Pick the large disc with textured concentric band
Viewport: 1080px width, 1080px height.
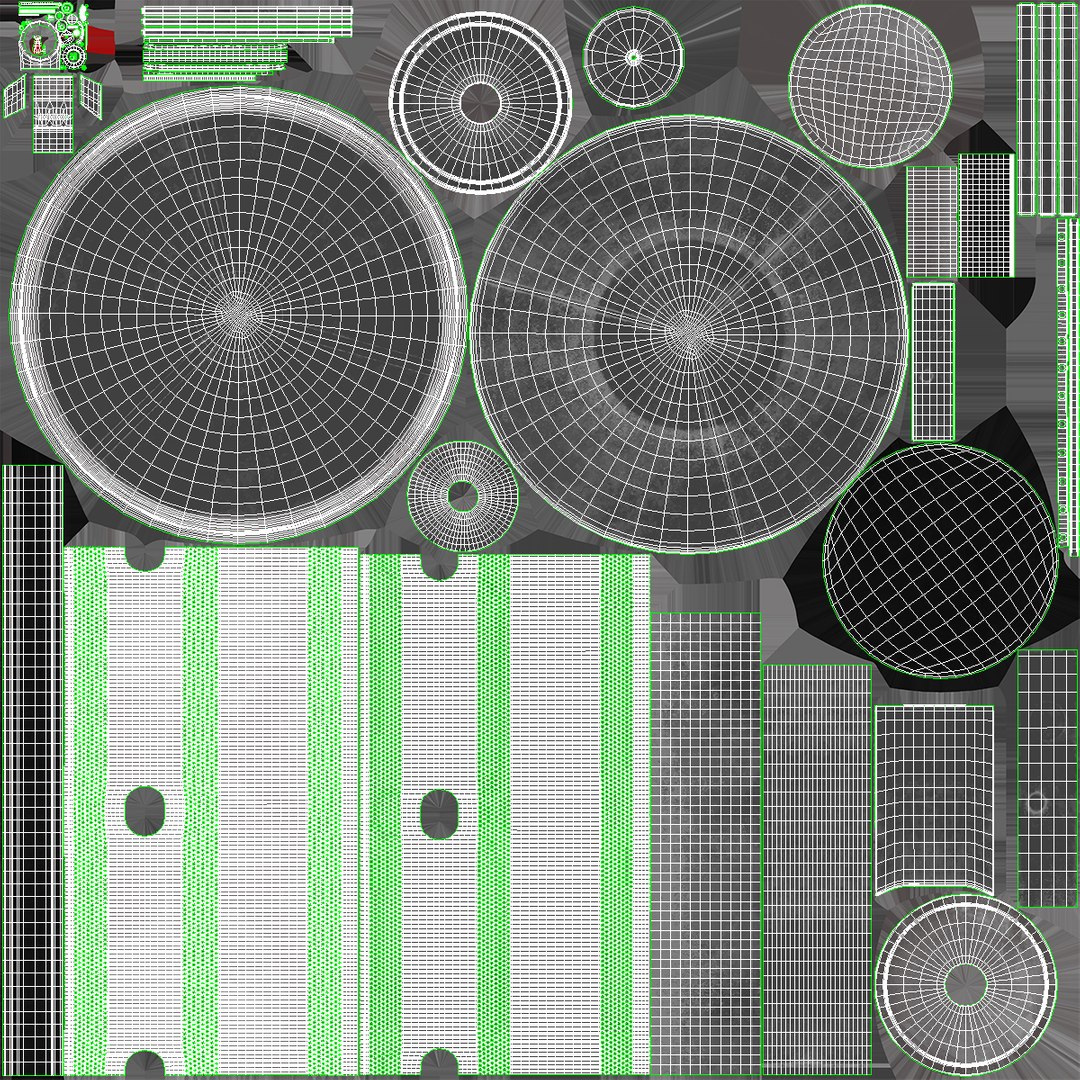coord(688,334)
